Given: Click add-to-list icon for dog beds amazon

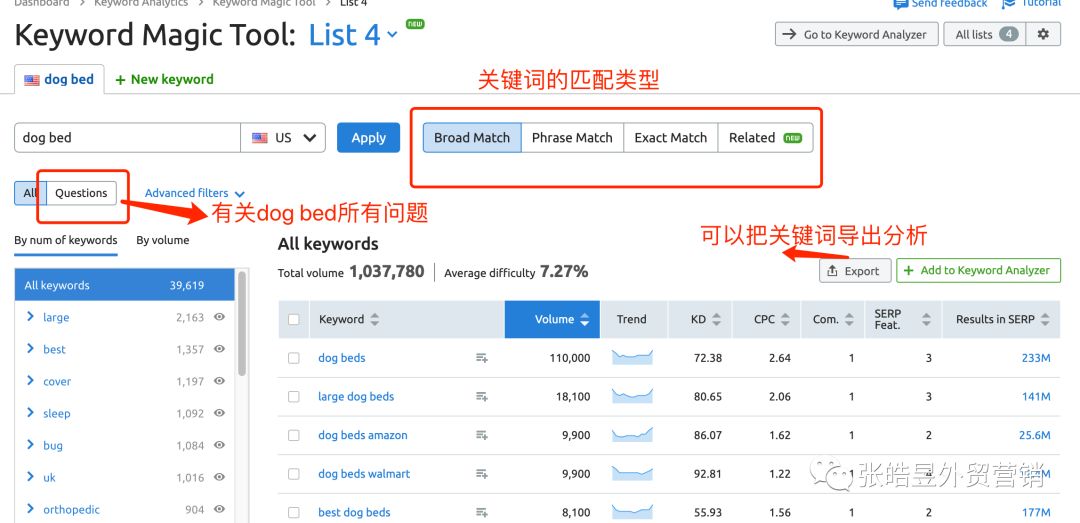Looking at the screenshot, I should click(x=482, y=435).
